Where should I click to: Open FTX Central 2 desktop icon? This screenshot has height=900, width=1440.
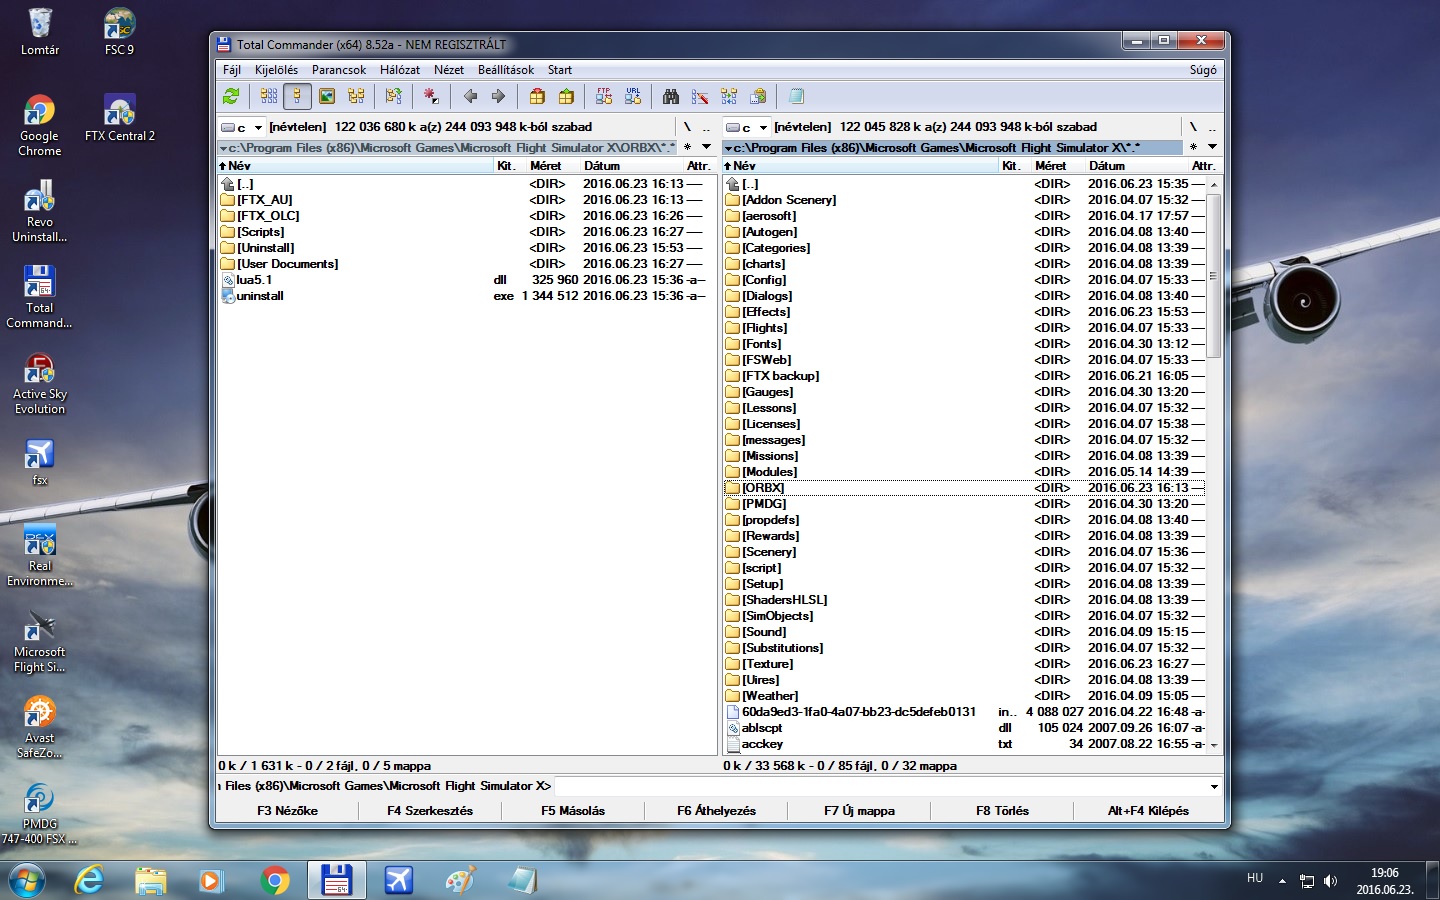119,116
